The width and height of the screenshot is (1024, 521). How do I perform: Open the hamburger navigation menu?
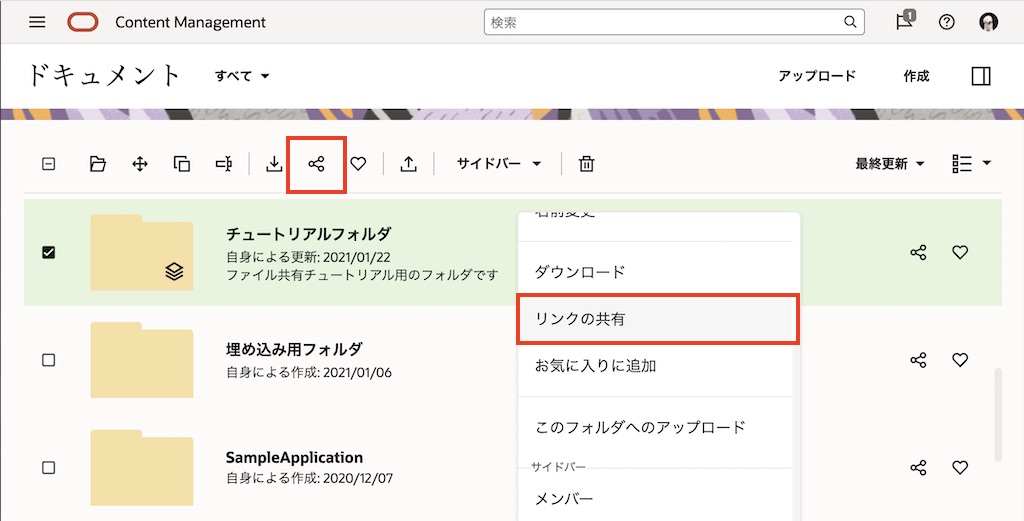37,22
